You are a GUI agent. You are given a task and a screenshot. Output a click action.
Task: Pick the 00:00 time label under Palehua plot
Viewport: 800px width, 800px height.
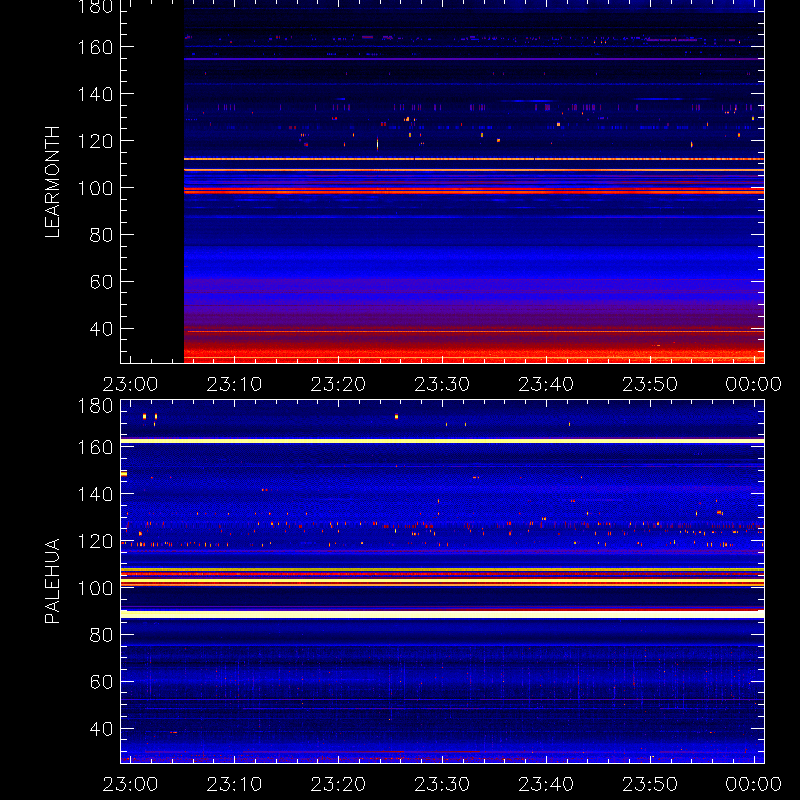click(x=754, y=784)
